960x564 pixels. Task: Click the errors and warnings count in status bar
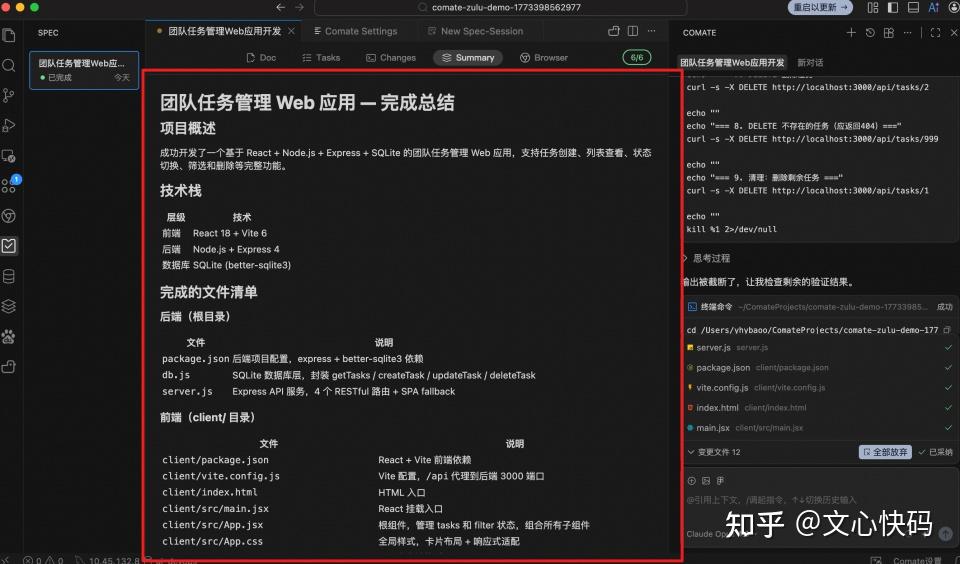click(43, 560)
